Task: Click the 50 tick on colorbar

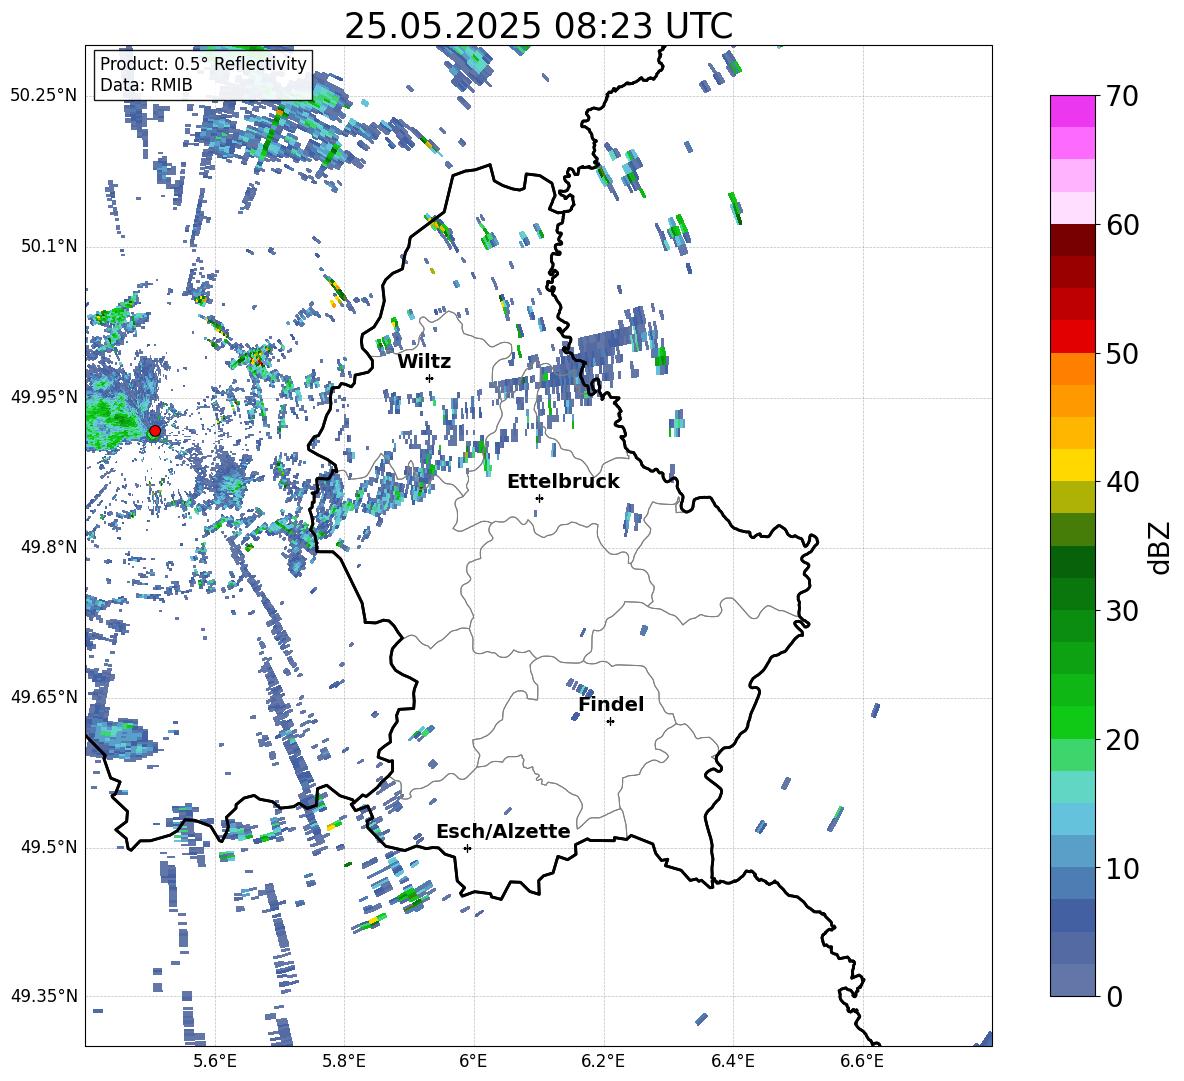Action: pyautogui.click(x=1122, y=353)
